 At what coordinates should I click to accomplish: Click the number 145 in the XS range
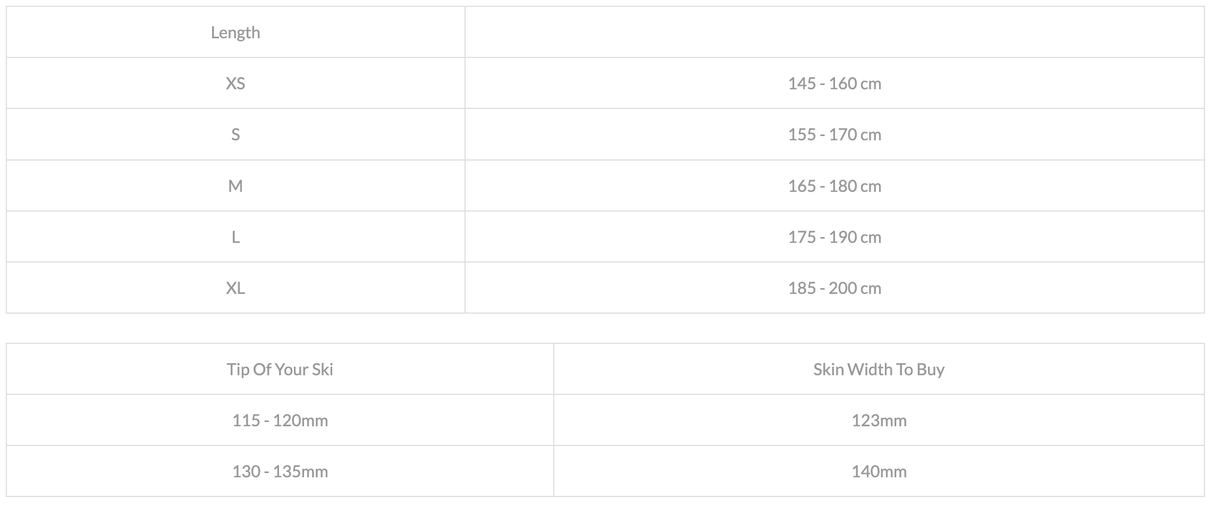pos(801,83)
